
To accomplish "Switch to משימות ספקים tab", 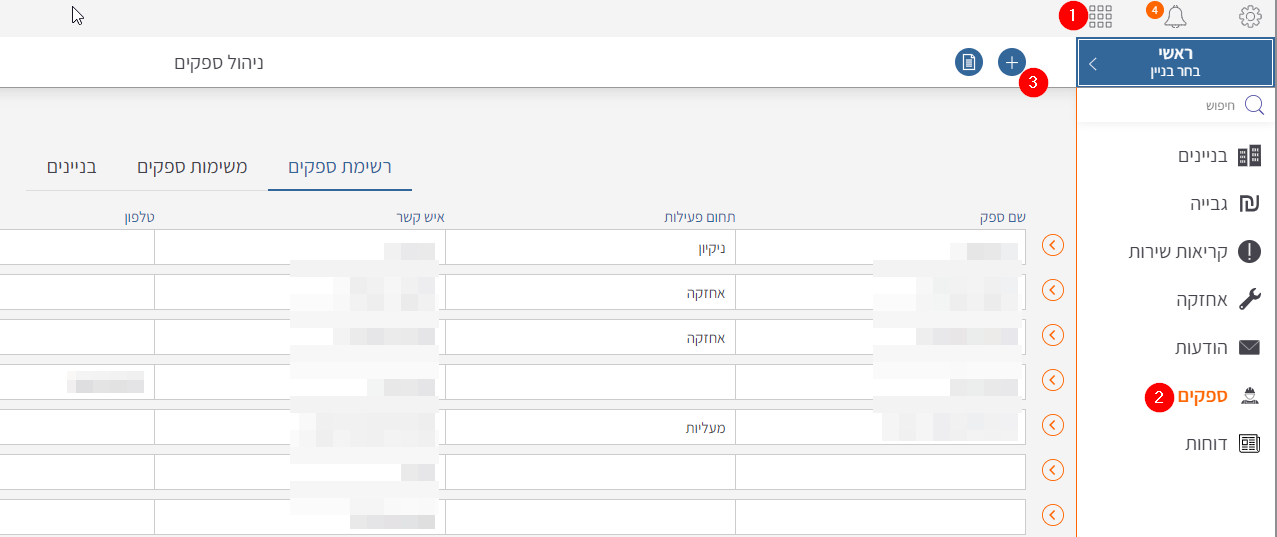I will 192,166.
